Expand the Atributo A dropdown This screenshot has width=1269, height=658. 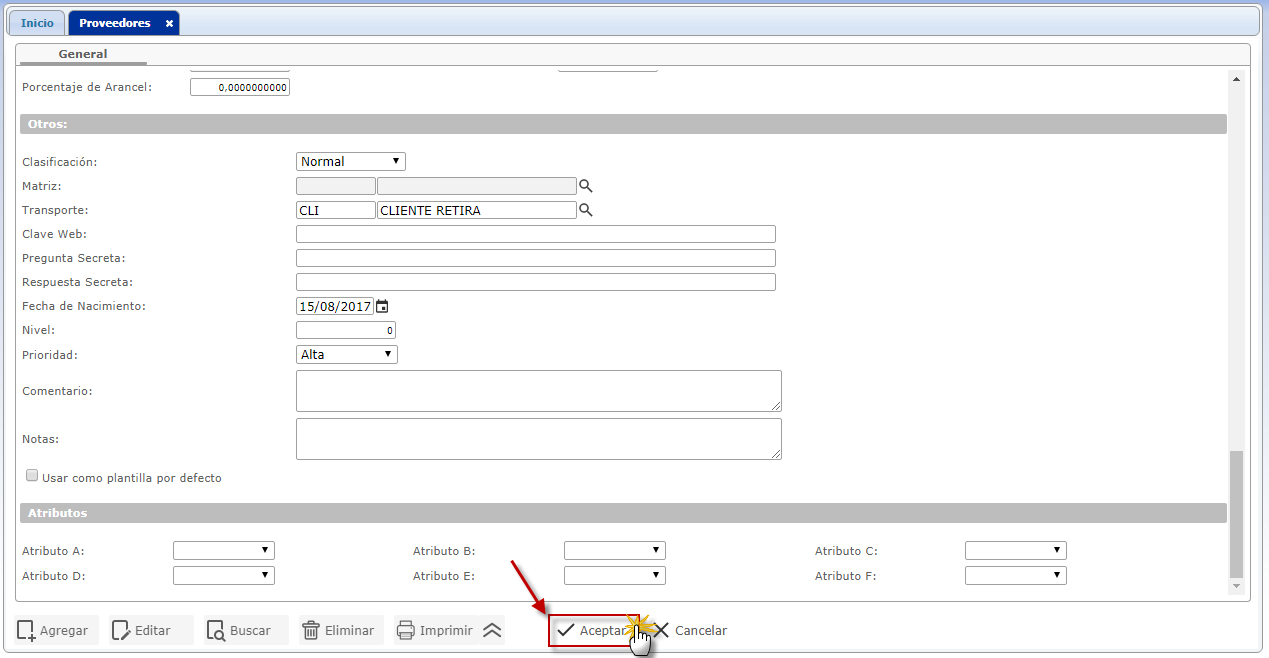(224, 550)
